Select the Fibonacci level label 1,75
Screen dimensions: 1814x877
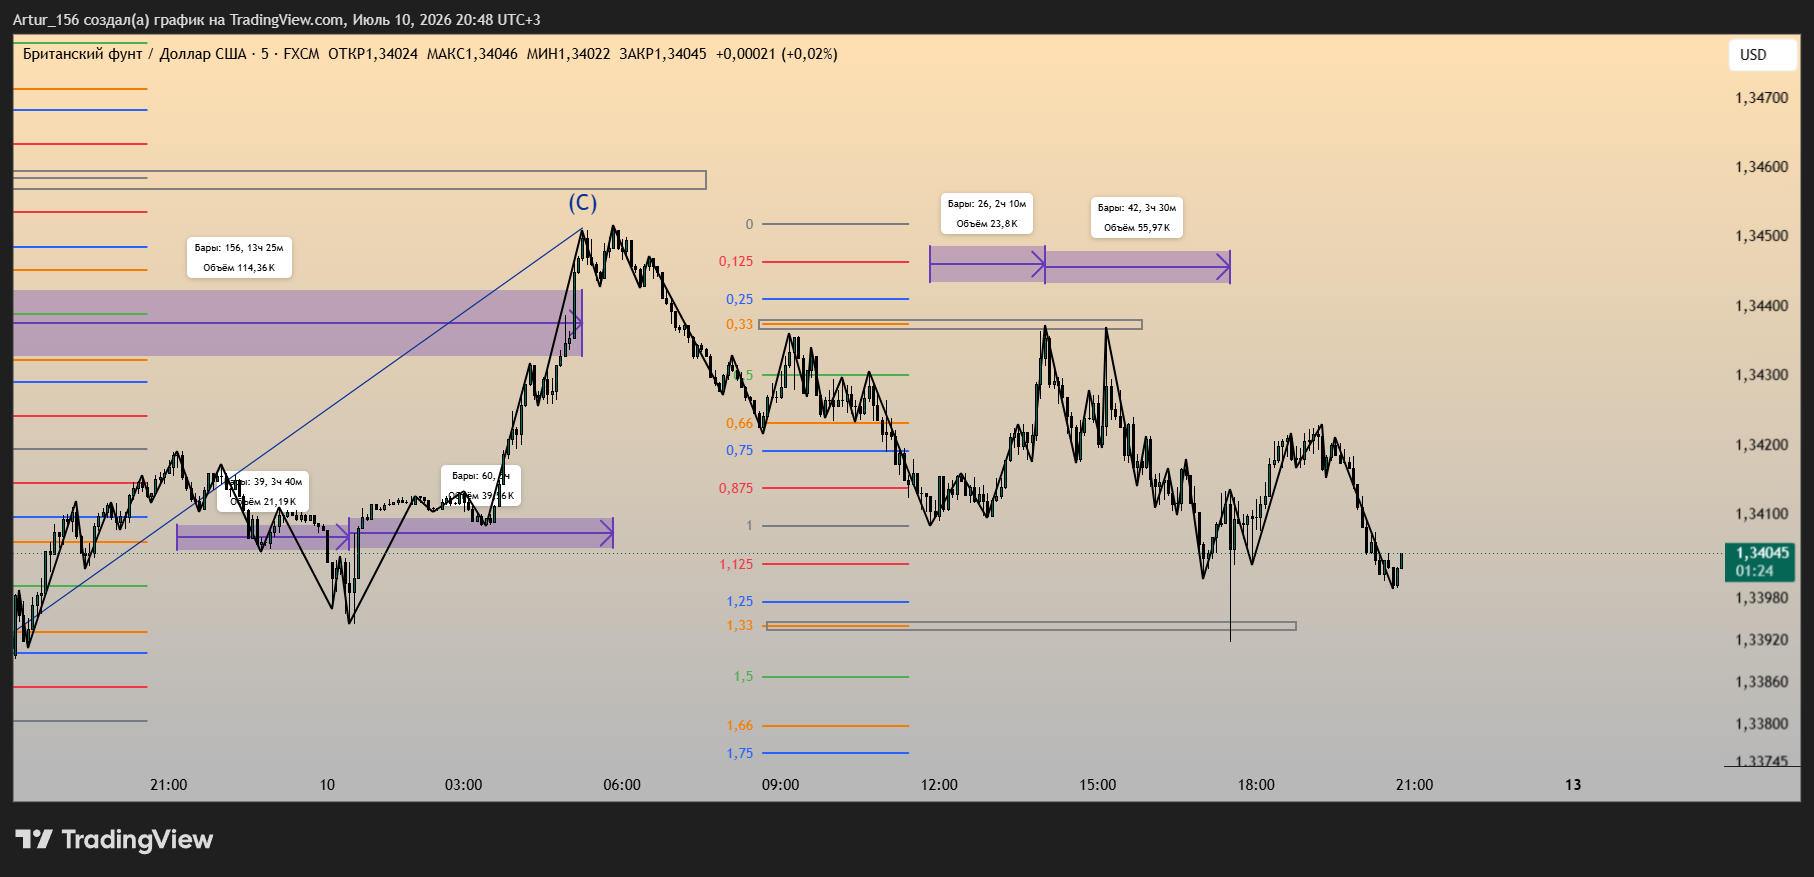(x=740, y=754)
